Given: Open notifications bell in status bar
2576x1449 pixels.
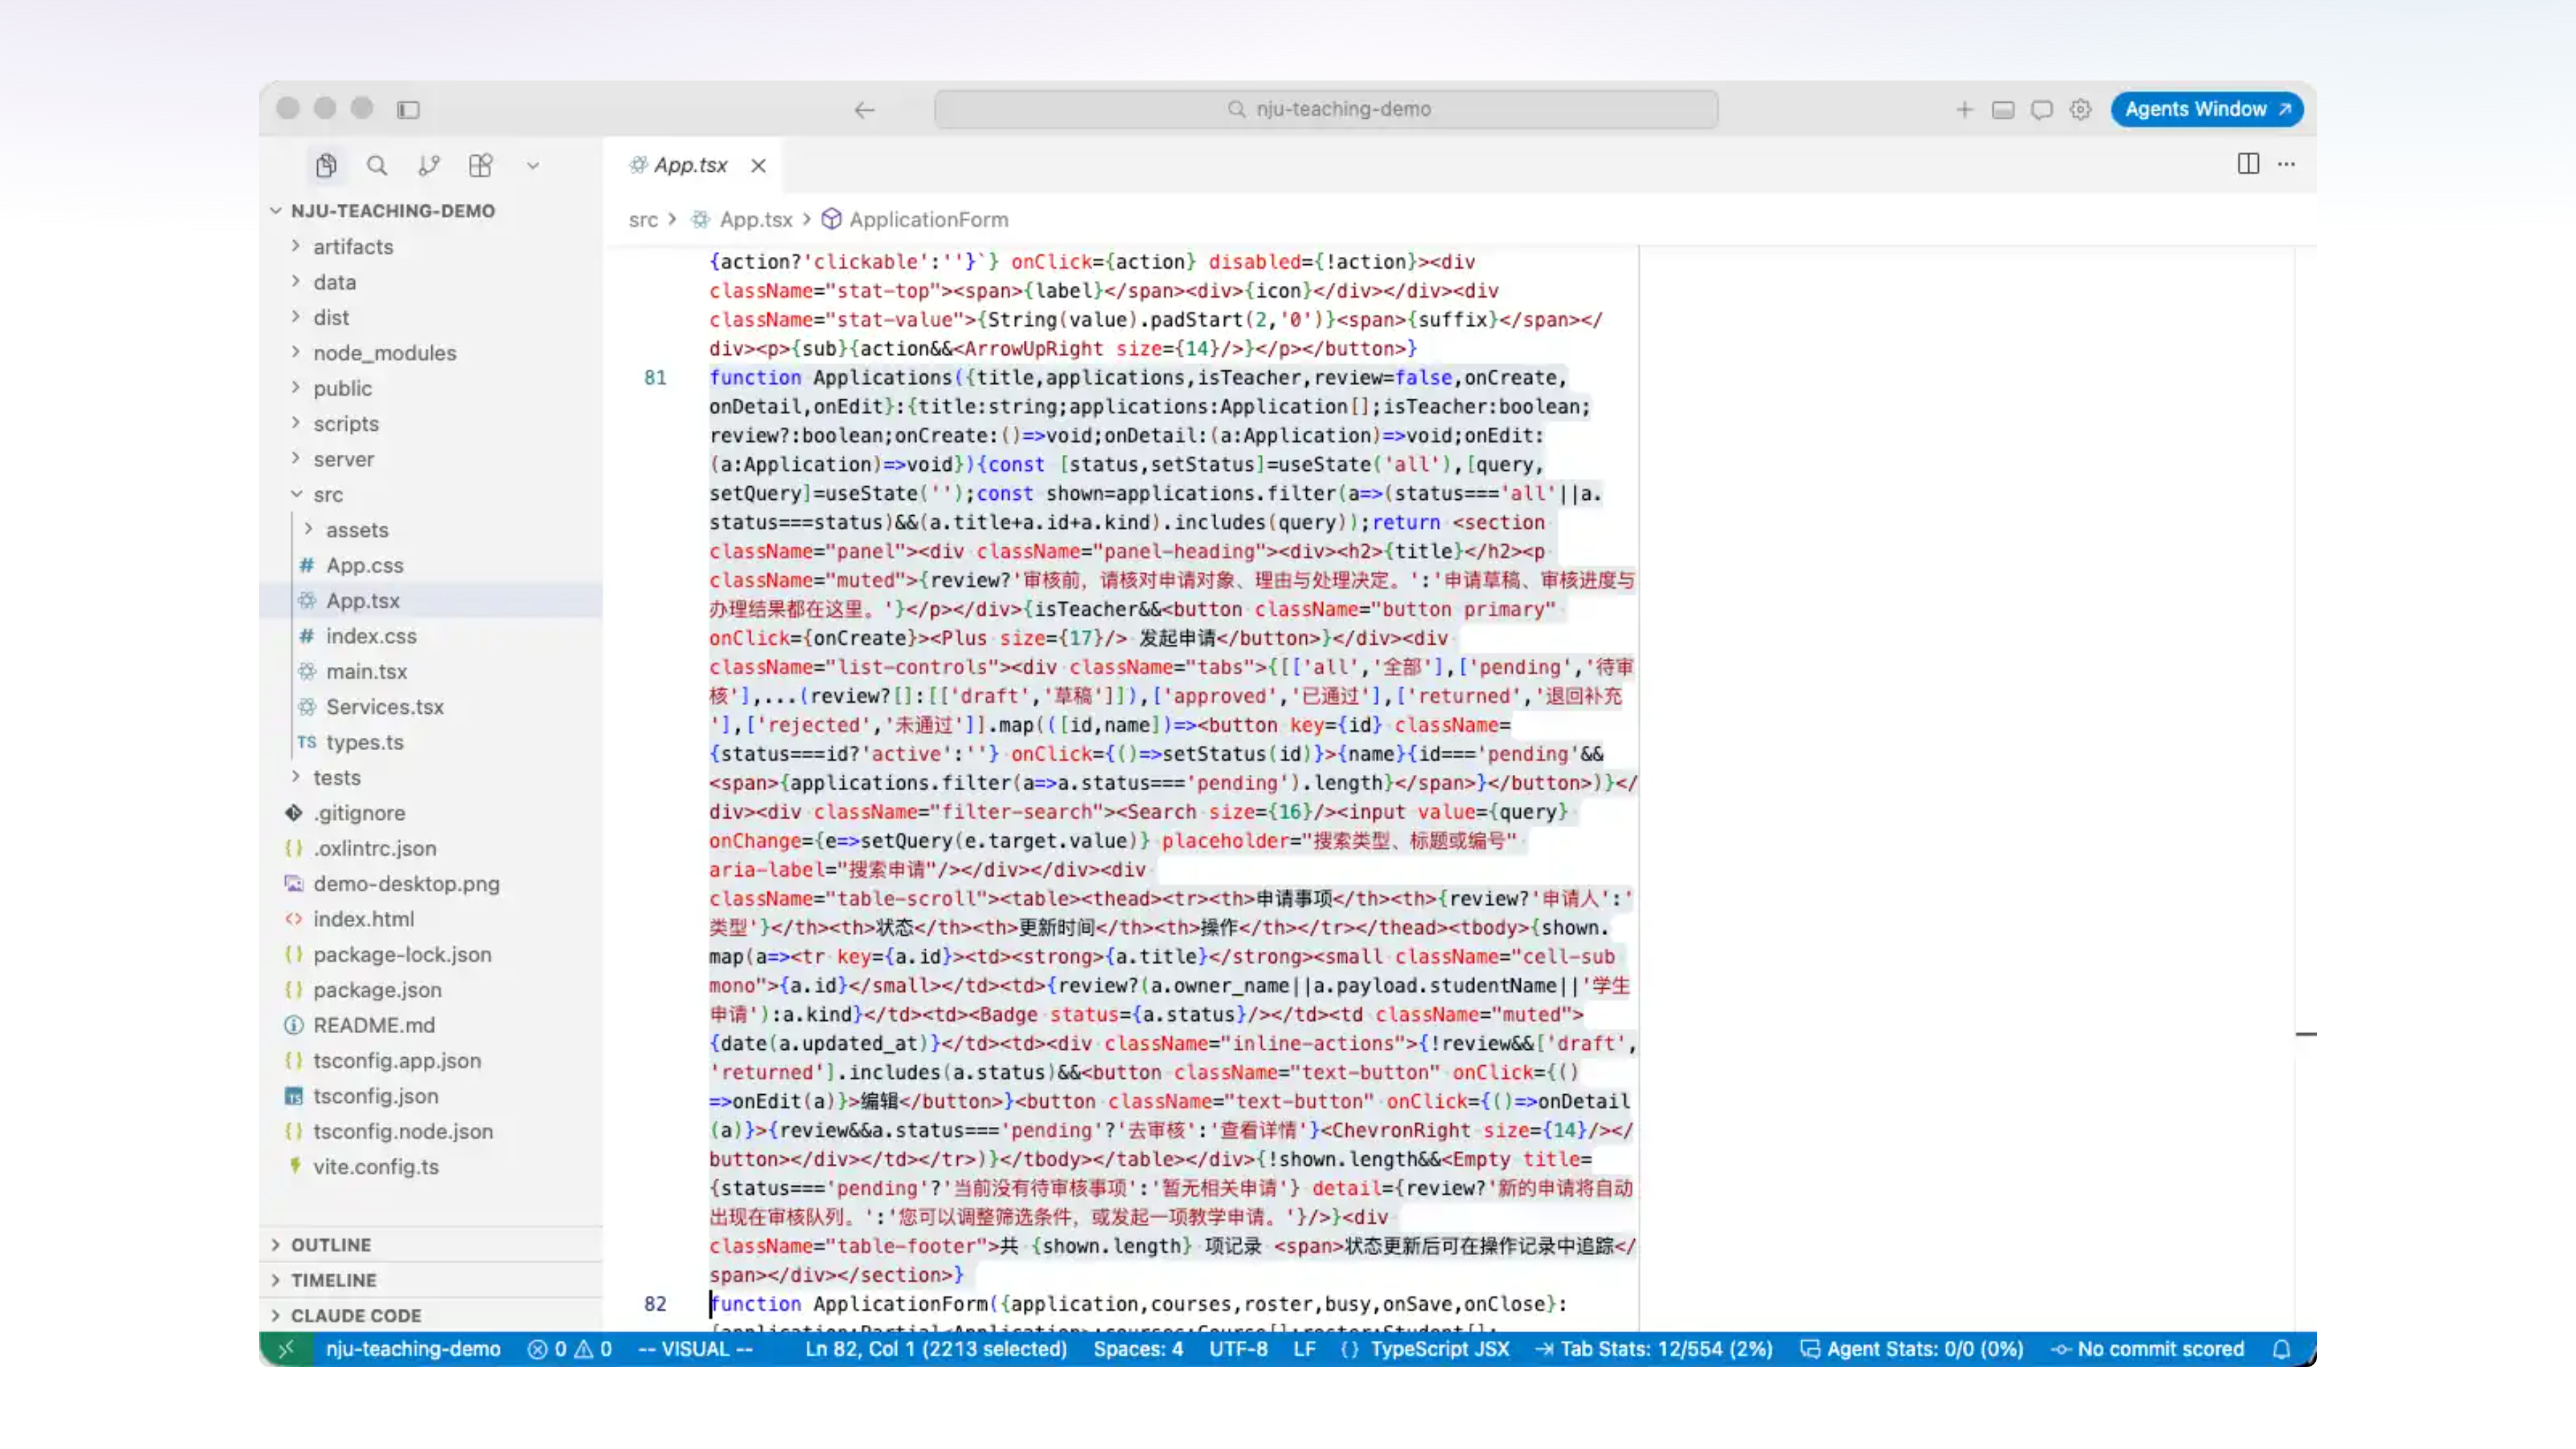Looking at the screenshot, I should pyautogui.click(x=2281, y=1350).
